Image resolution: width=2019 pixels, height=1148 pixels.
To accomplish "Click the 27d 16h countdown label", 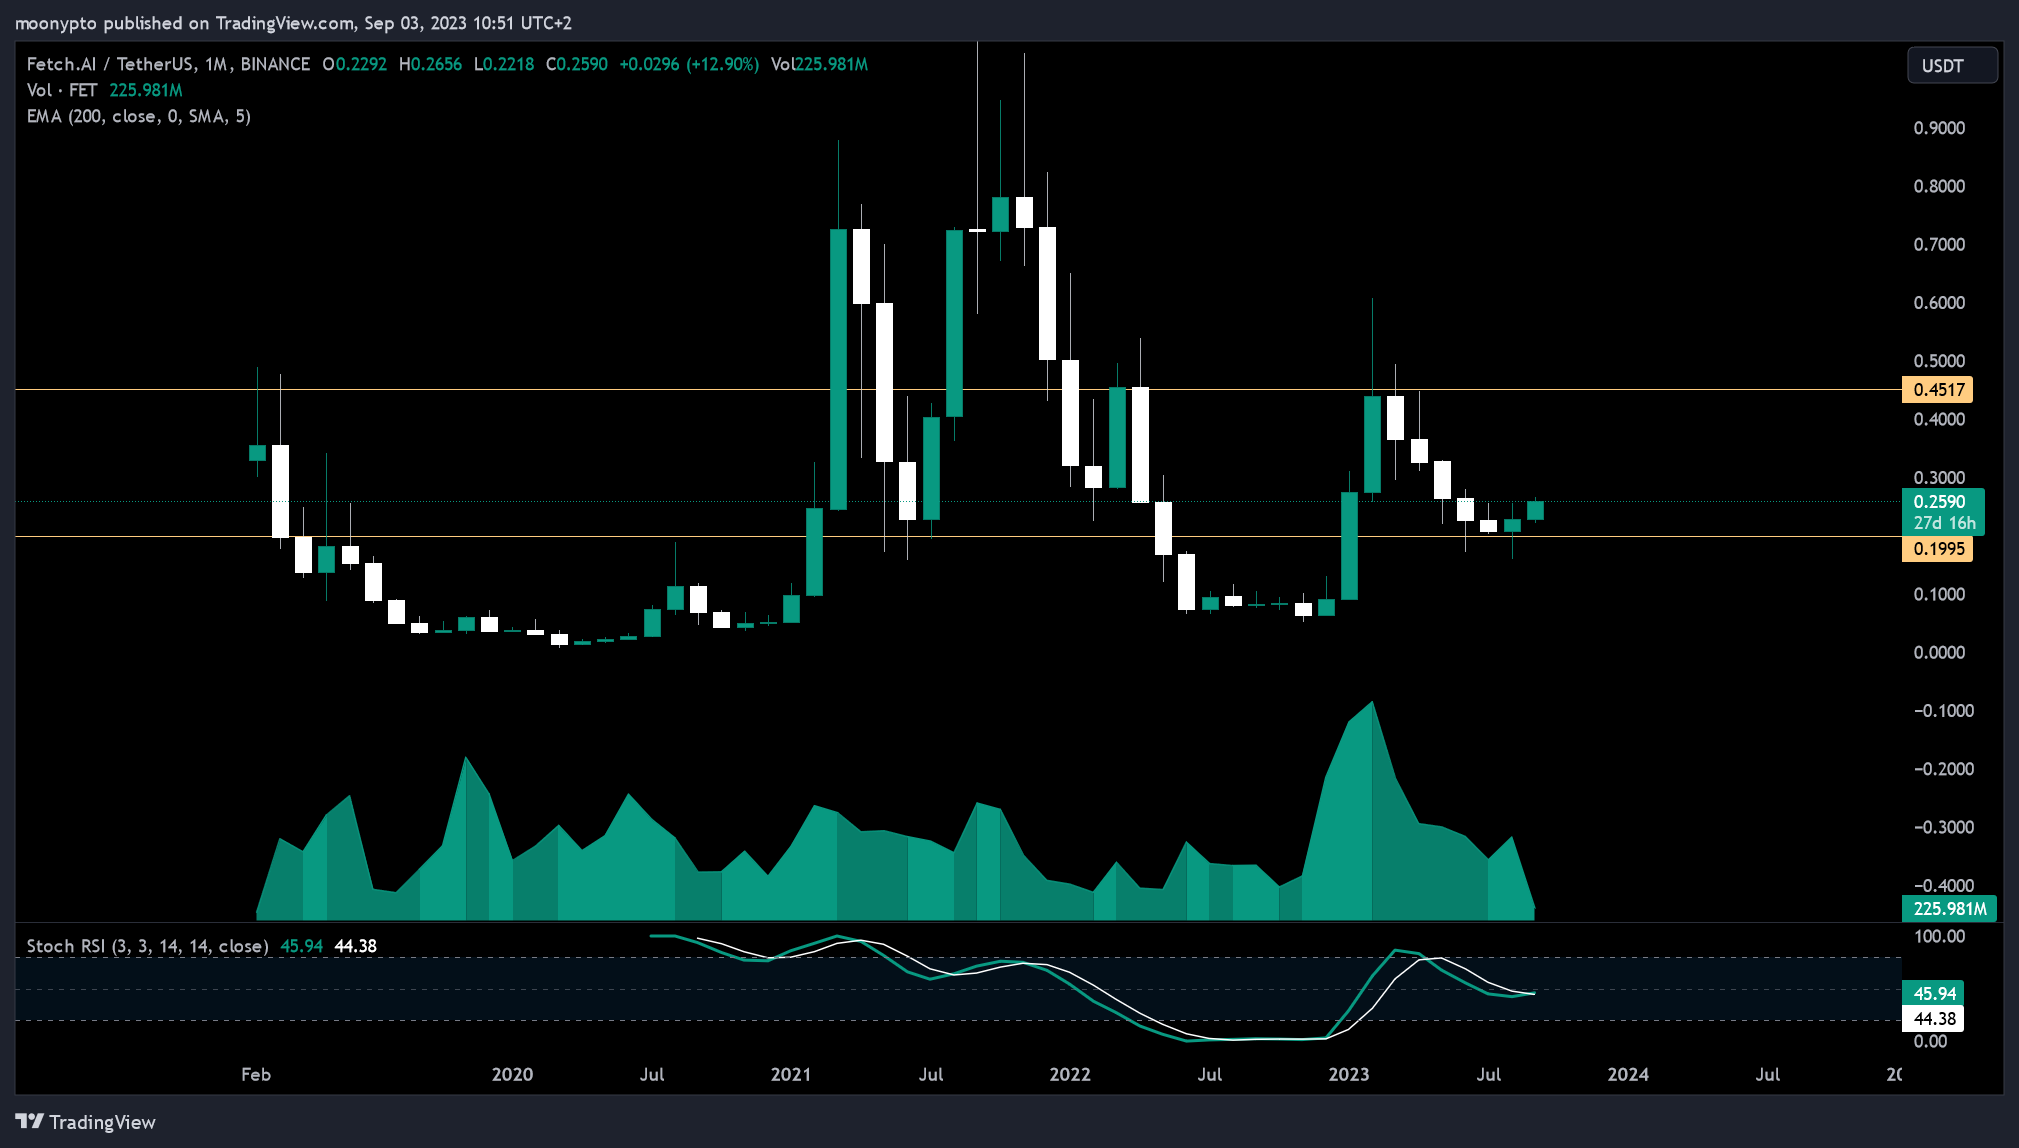I will 1944,523.
